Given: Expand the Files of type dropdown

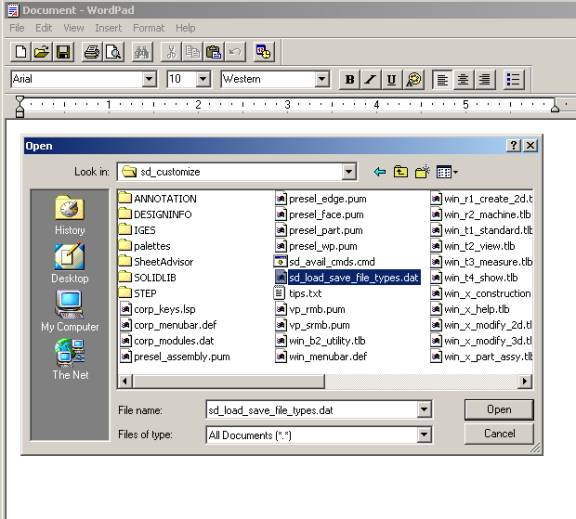Looking at the screenshot, I should pos(424,435).
